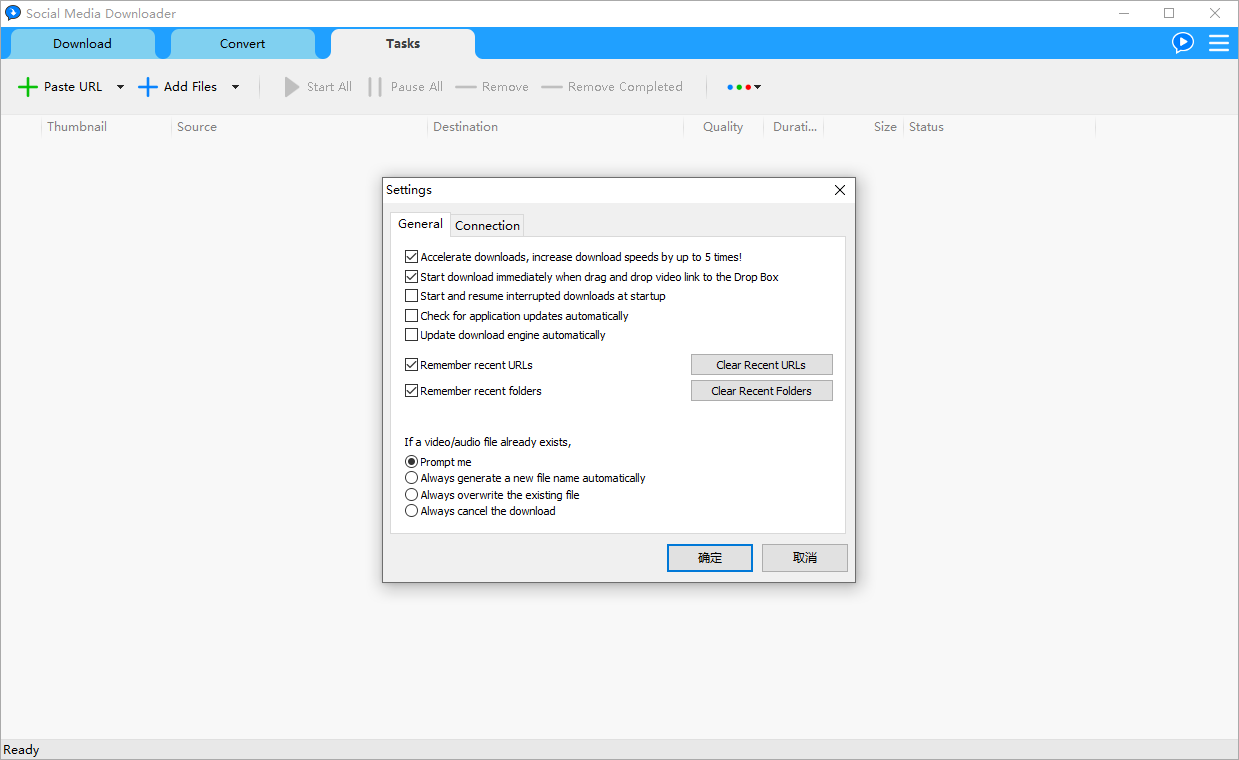Click the blue play circle icon
This screenshot has width=1239, height=760.
pos(1183,43)
